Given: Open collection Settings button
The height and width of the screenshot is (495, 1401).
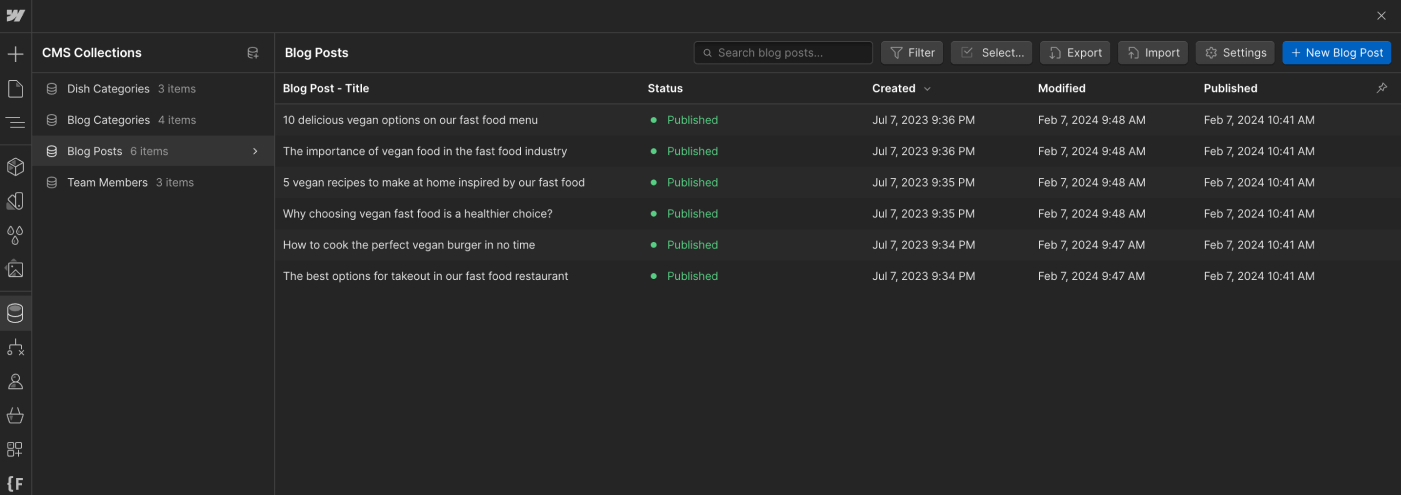Looking at the screenshot, I should 1235,53.
